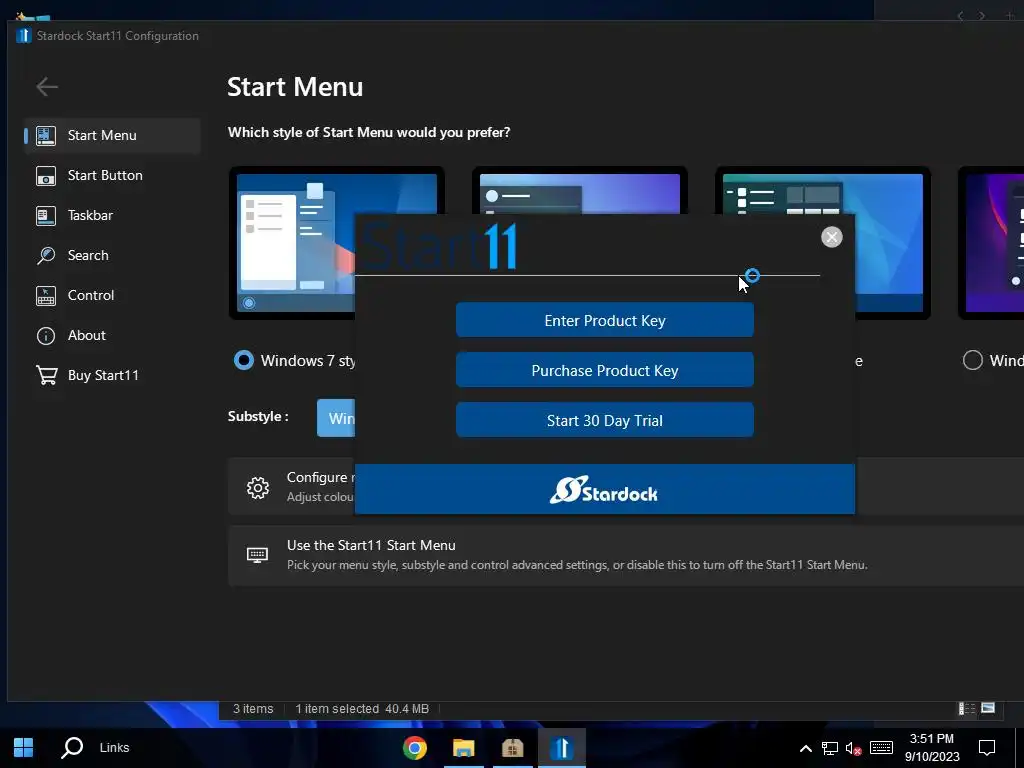1024x768 pixels.
Task: Click the gear icon beside Configure menu
Action: click(257, 487)
